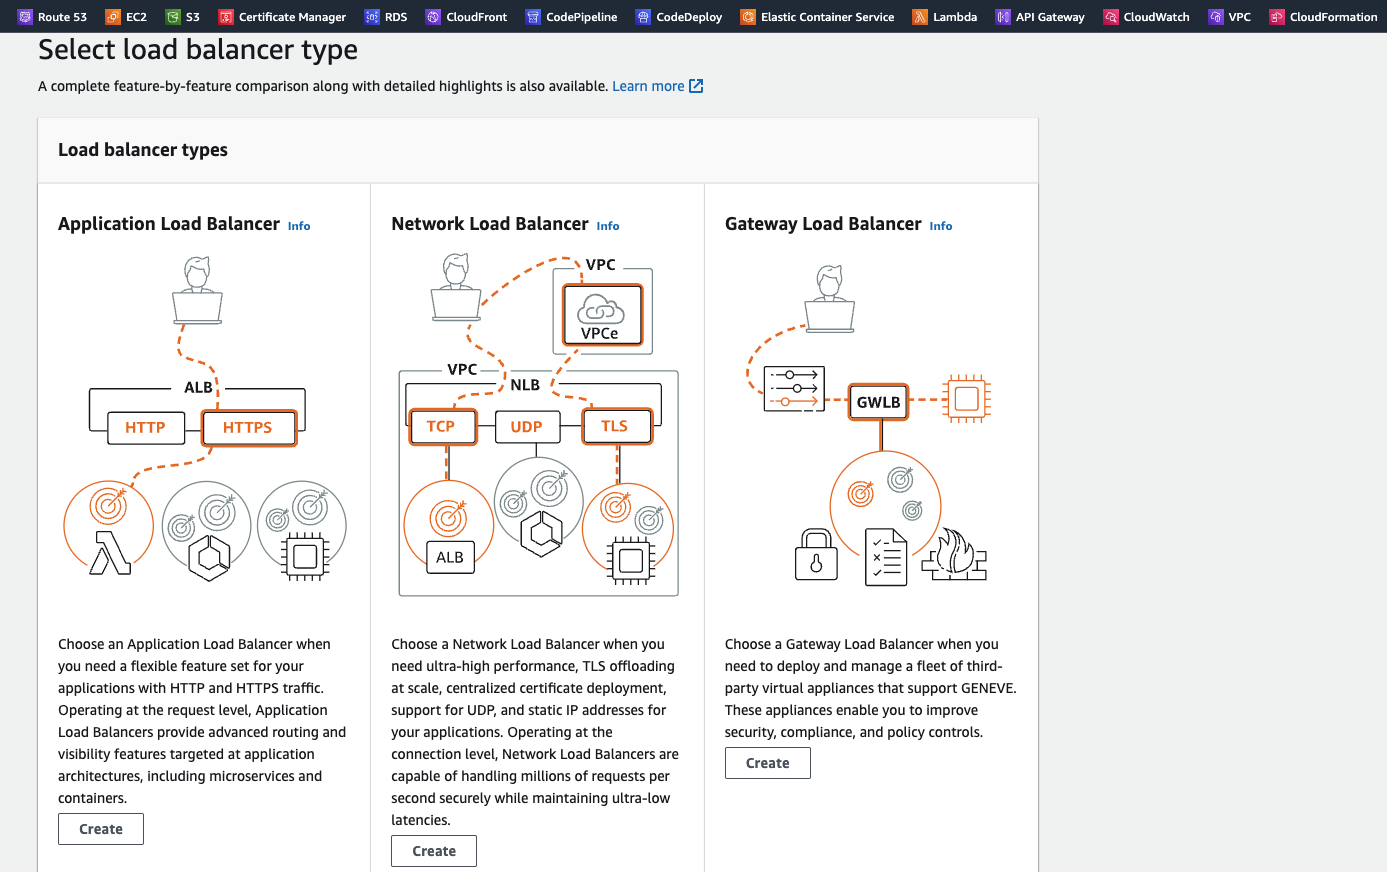Create a Network Load Balancer

(x=434, y=851)
